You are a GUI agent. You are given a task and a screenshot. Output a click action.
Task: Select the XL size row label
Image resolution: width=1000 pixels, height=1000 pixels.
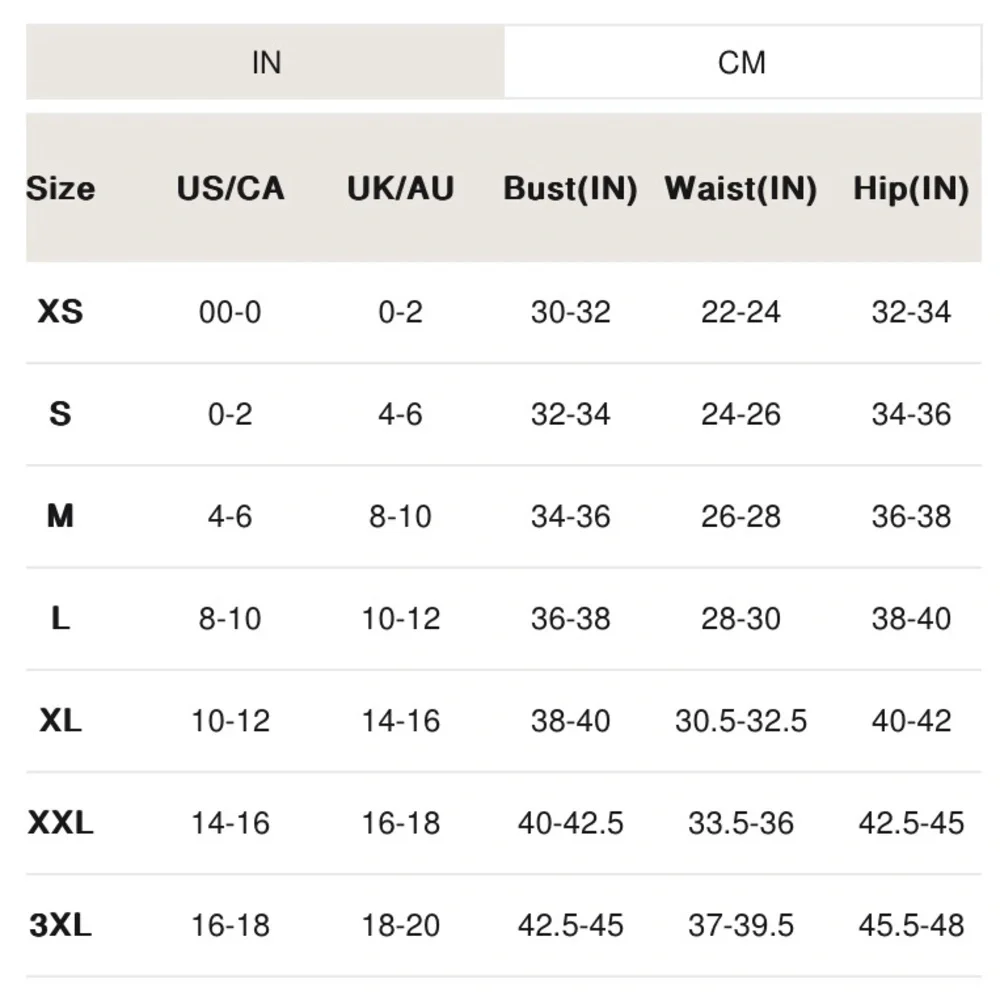tap(60, 720)
